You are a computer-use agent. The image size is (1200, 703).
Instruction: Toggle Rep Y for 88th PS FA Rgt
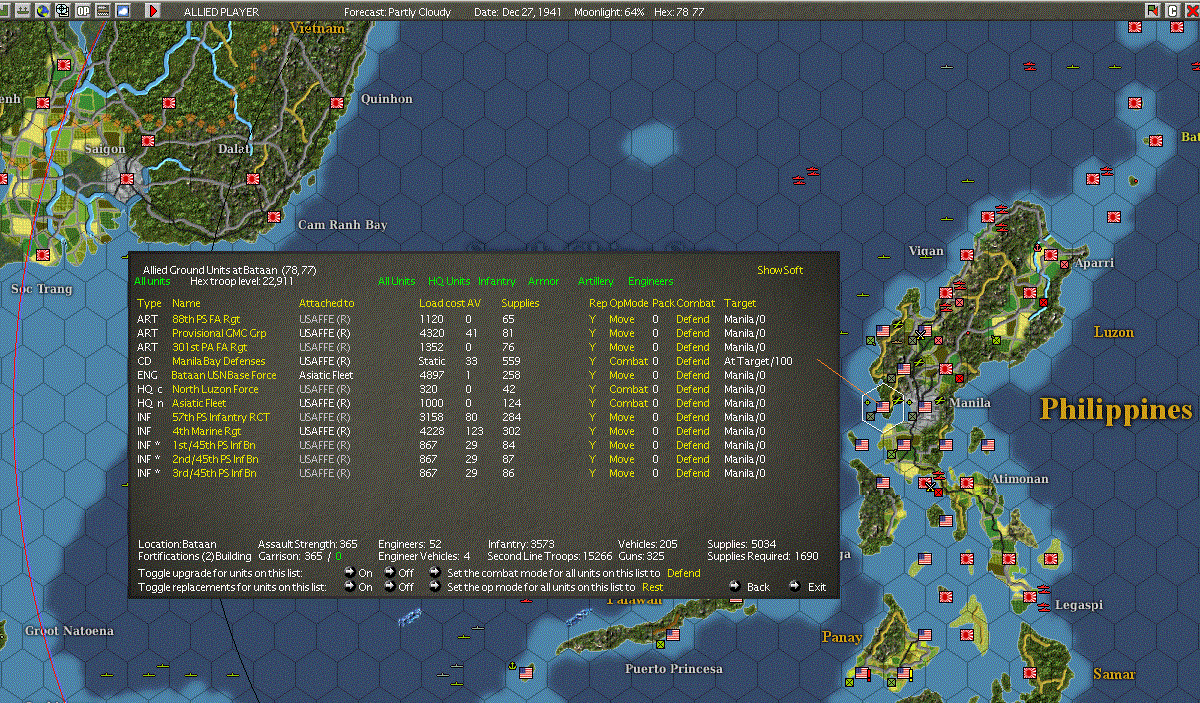(x=592, y=319)
